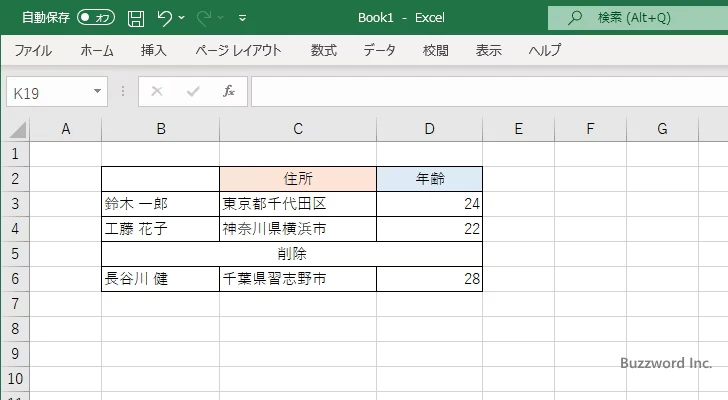Image resolution: width=728 pixels, height=400 pixels.
Task: Click the Save floppy disk icon
Action: click(136, 18)
